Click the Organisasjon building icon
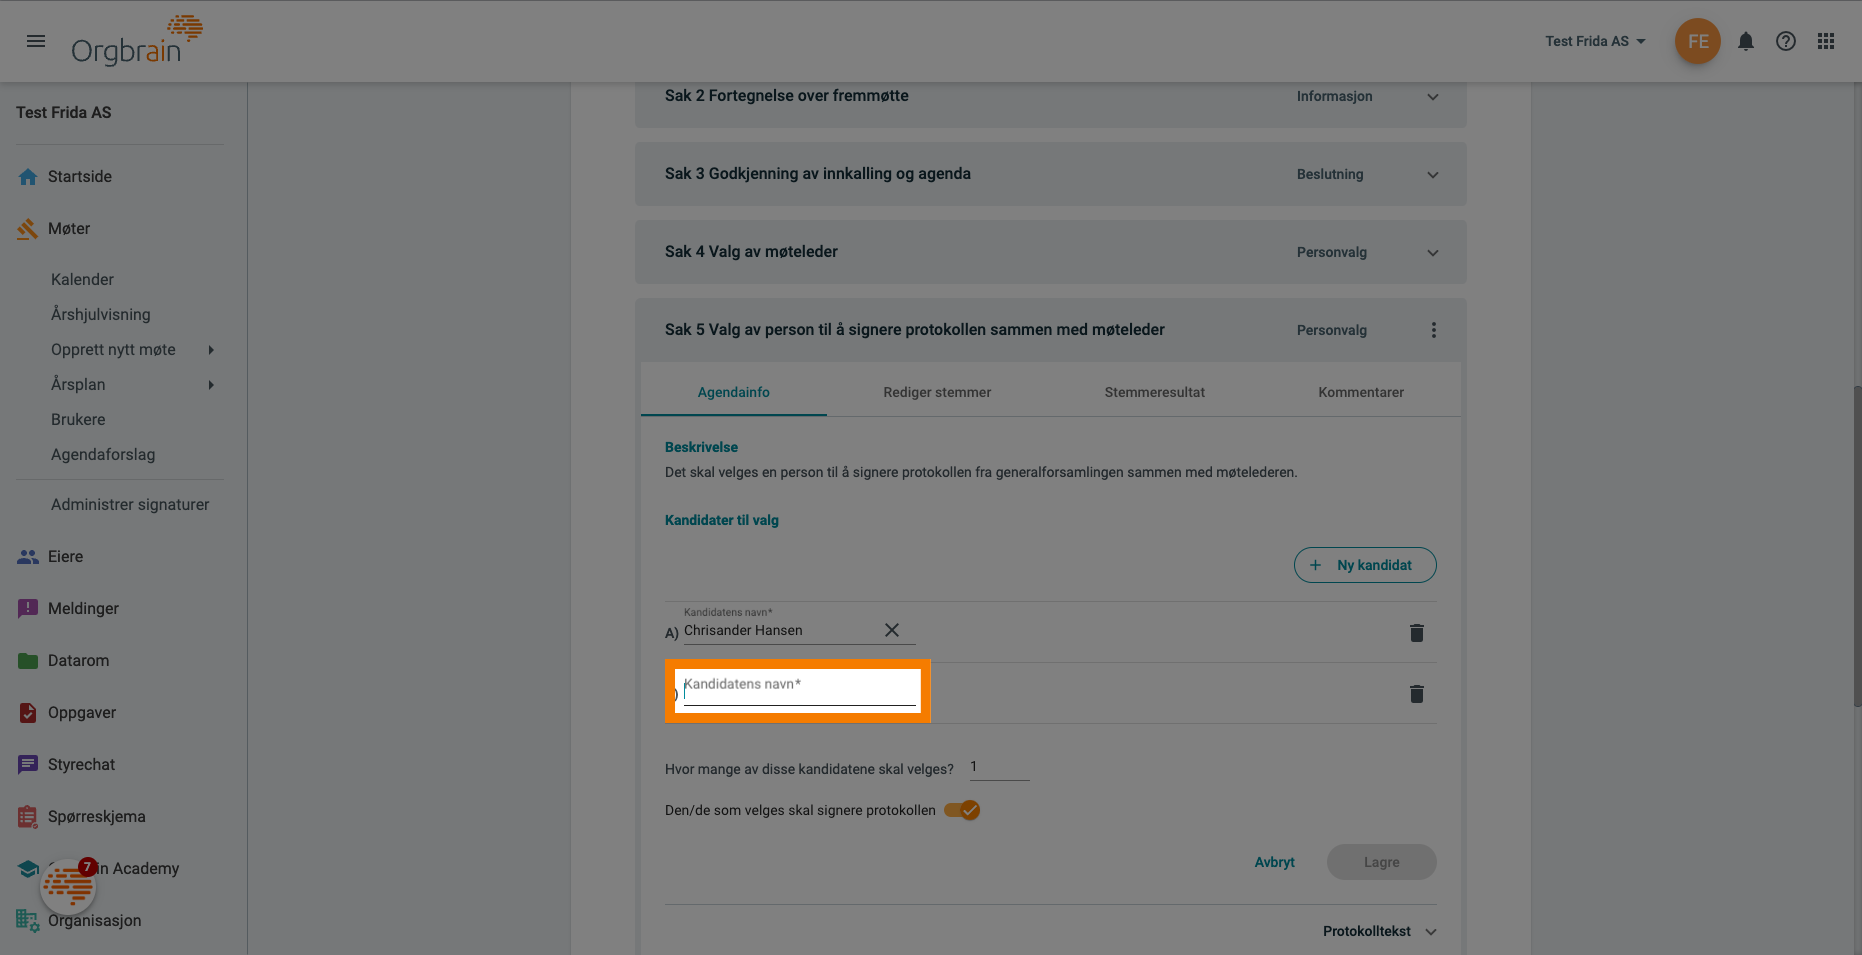This screenshot has width=1862, height=955. [28, 921]
